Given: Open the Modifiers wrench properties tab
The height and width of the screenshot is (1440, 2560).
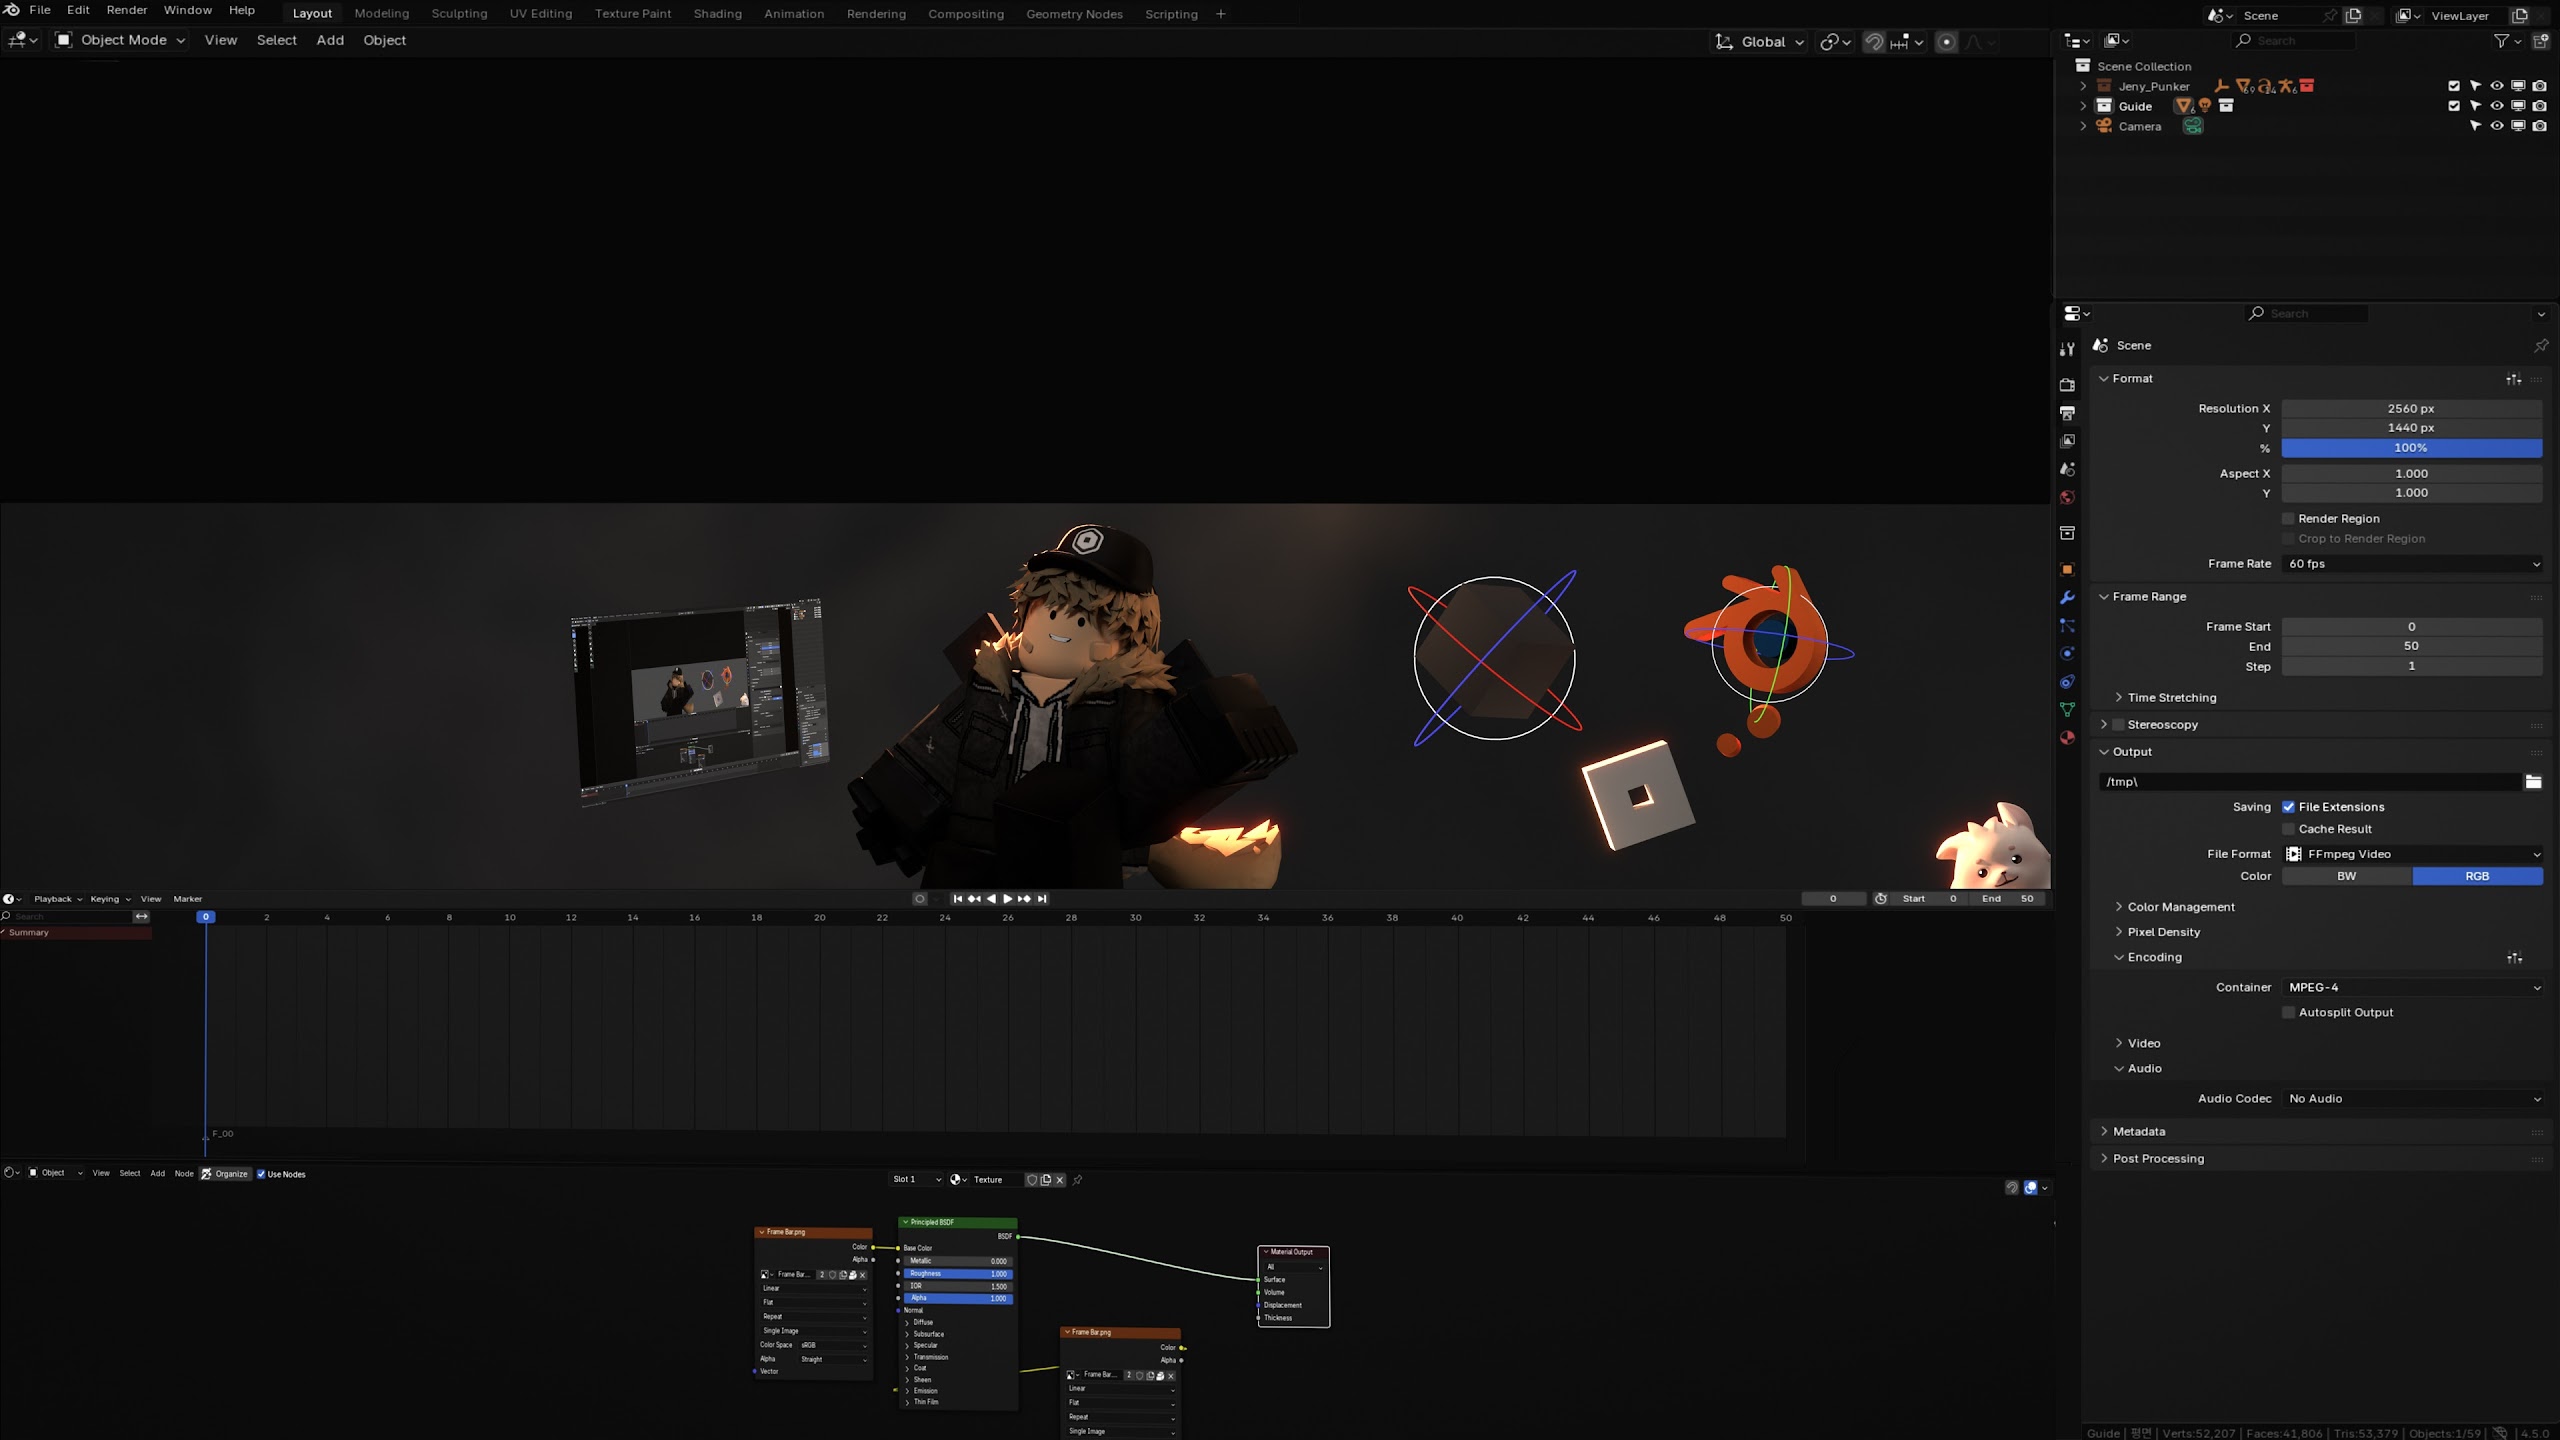Looking at the screenshot, I should [2067, 597].
